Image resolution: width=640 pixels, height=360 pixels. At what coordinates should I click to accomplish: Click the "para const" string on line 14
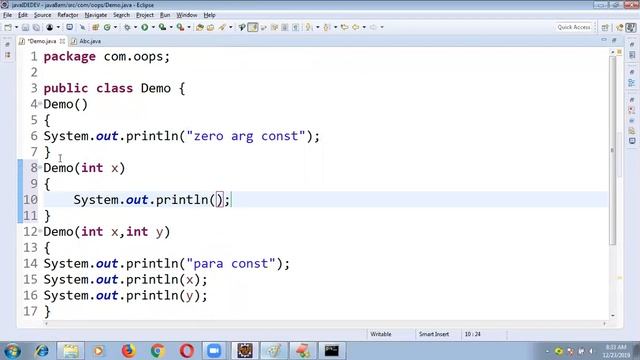pos(231,264)
